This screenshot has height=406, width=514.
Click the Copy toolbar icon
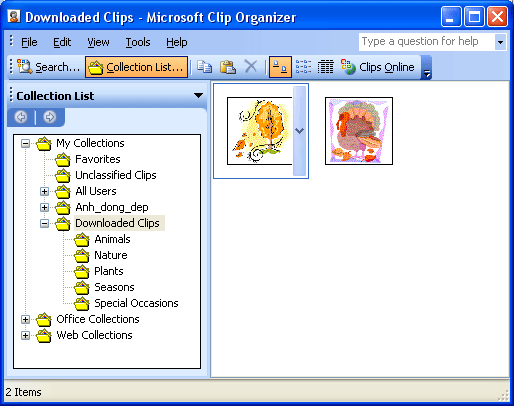pyautogui.click(x=204, y=67)
